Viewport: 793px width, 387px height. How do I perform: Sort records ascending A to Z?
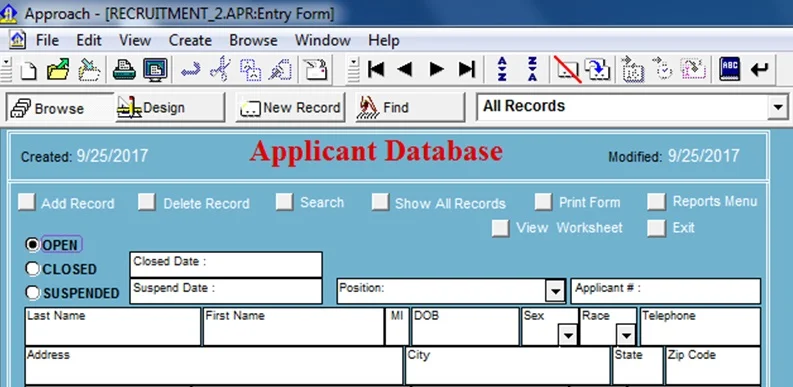(502, 69)
